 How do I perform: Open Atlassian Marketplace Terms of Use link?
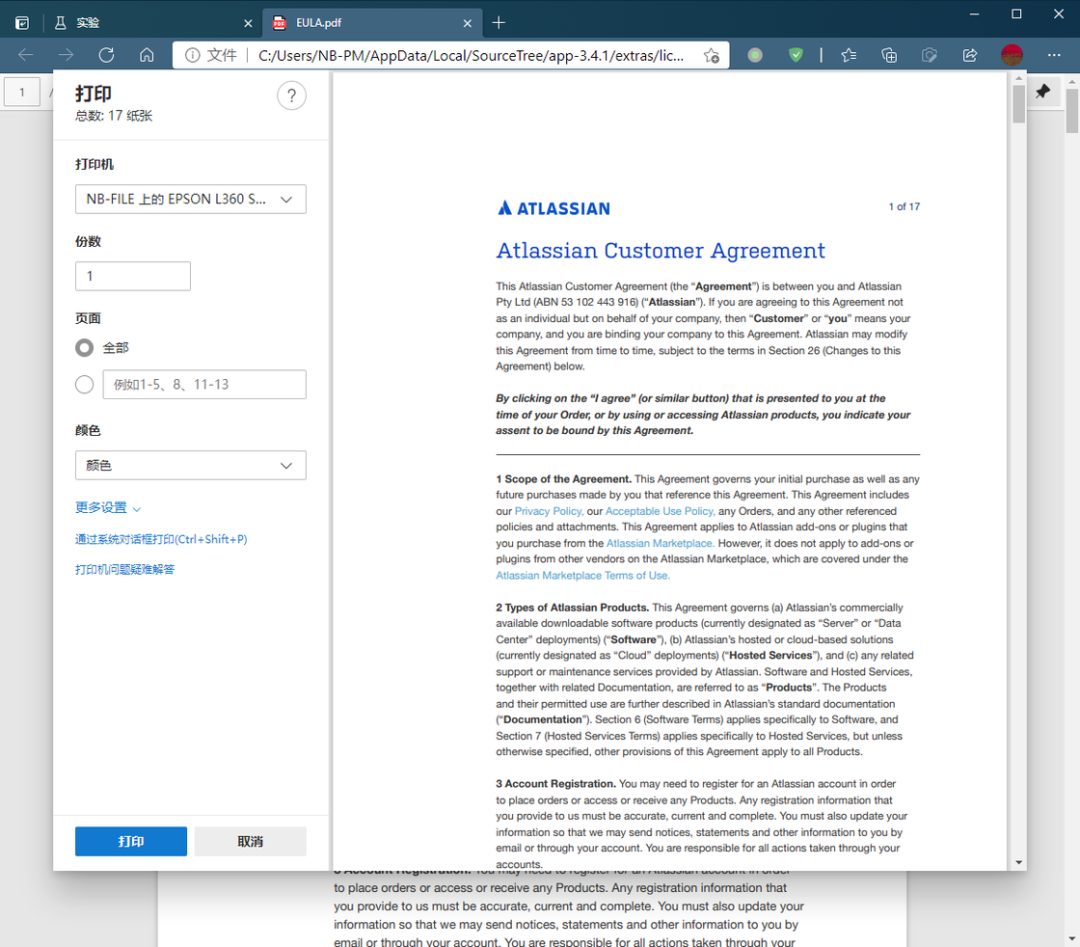tap(583, 576)
